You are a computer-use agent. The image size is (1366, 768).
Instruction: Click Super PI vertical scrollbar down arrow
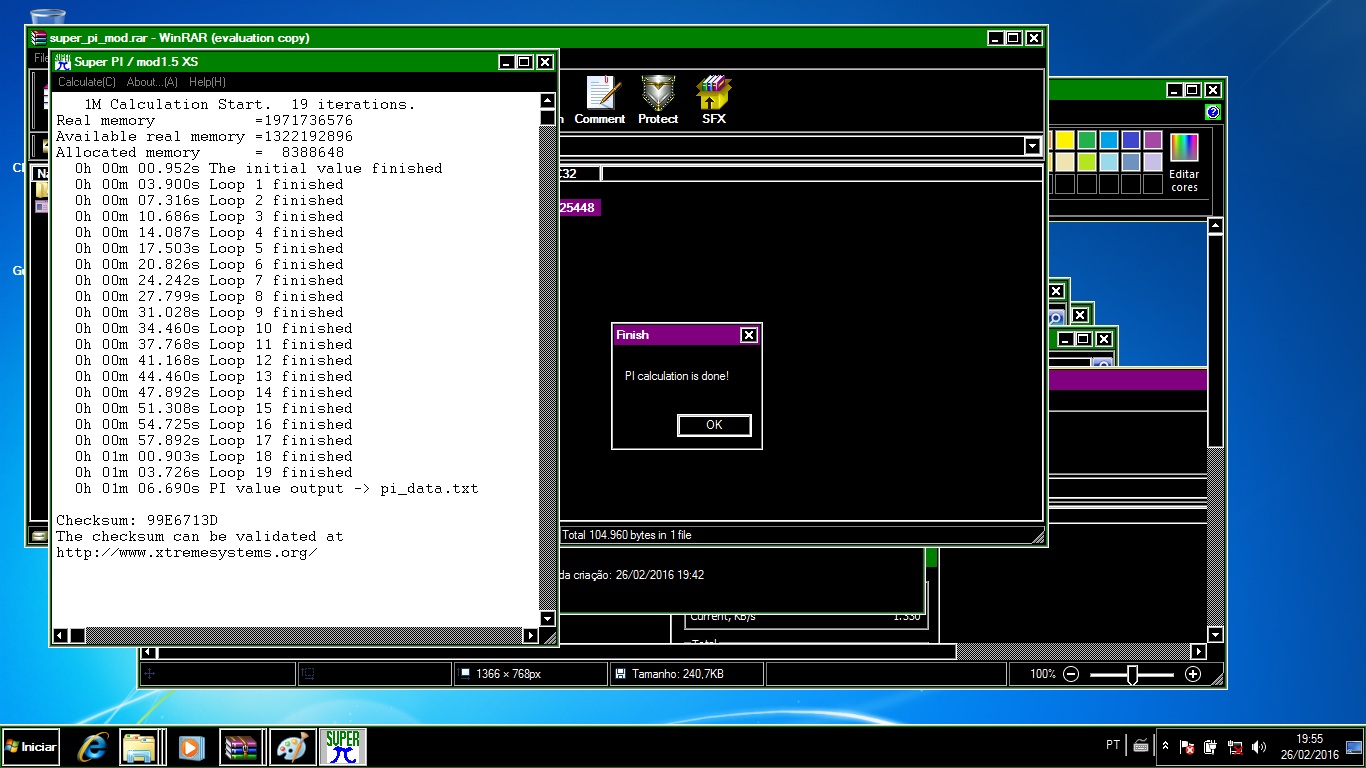pos(547,619)
